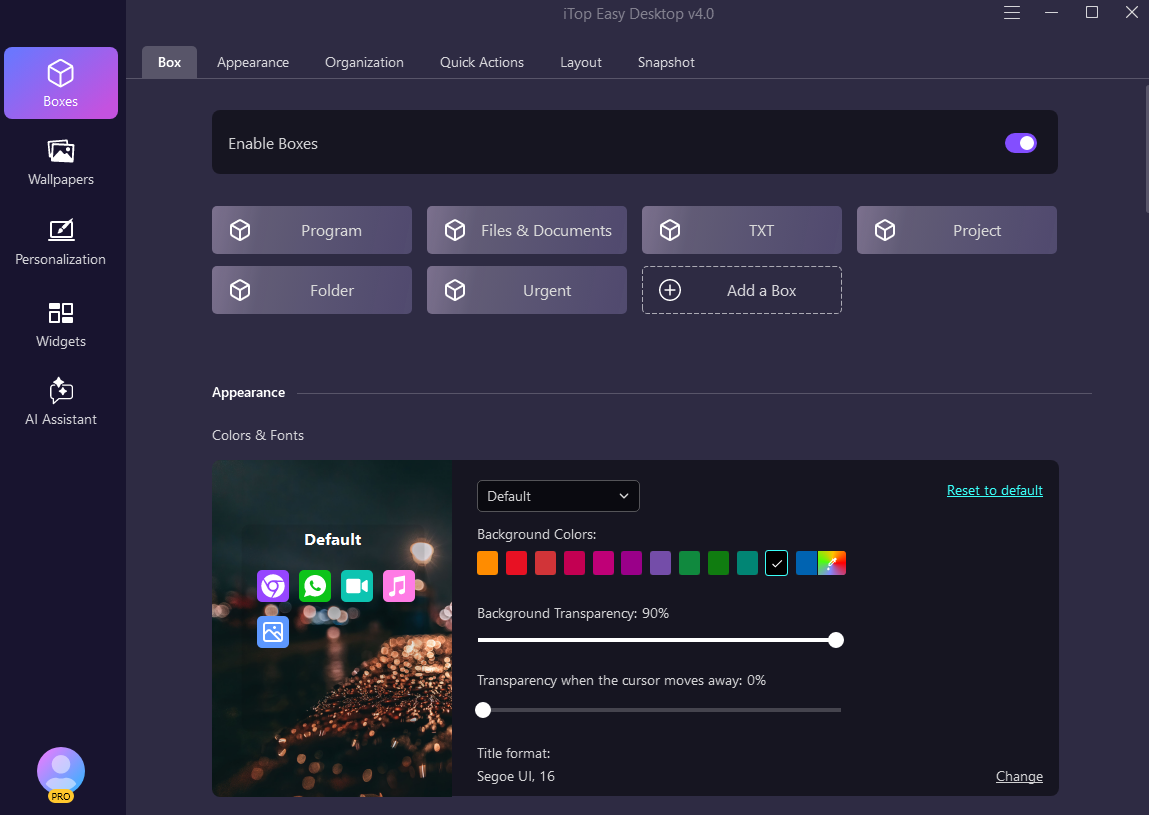Select the Wallpapers sidebar icon
The width and height of the screenshot is (1149, 815).
click(x=60, y=163)
